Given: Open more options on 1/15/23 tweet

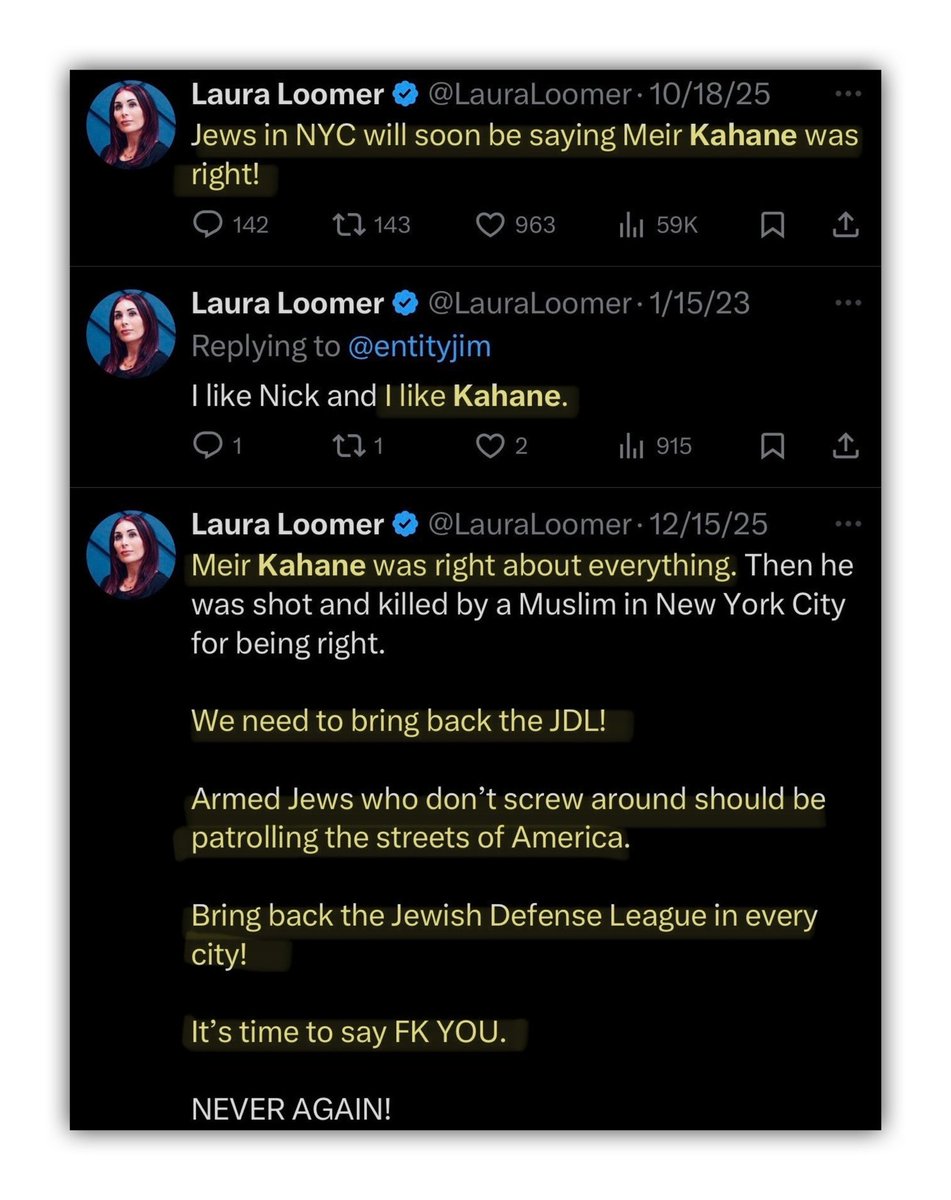Looking at the screenshot, I should [847, 302].
